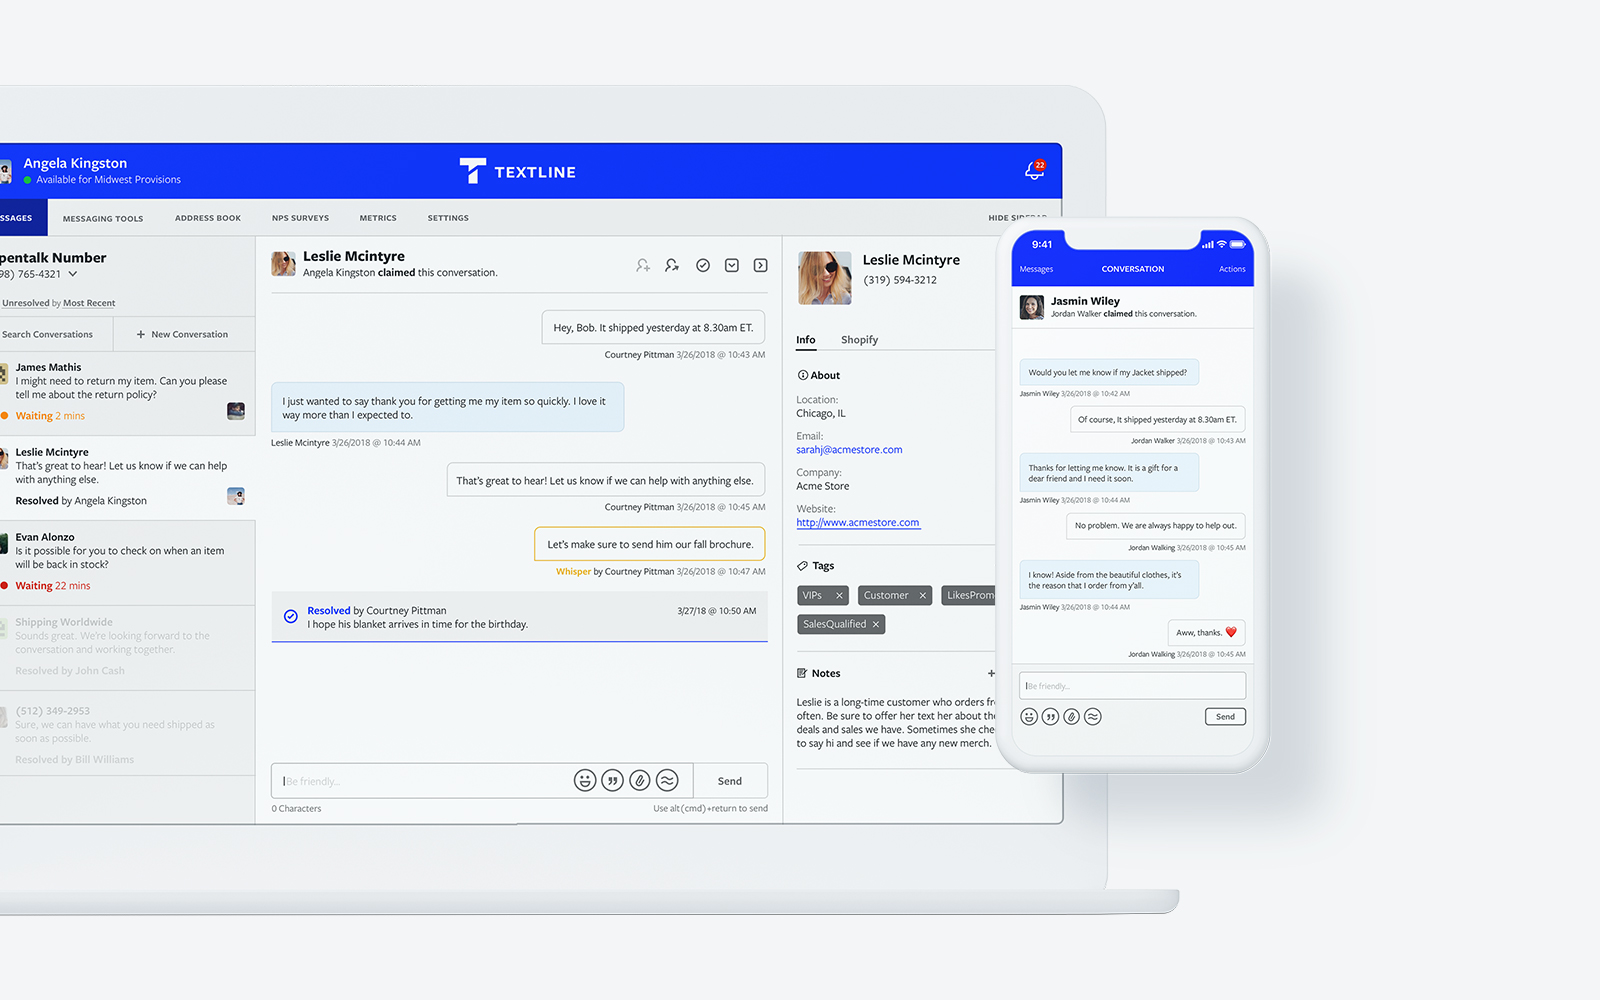Click Angela Kingston profile name in header
The image size is (1600, 1000).
(75, 163)
